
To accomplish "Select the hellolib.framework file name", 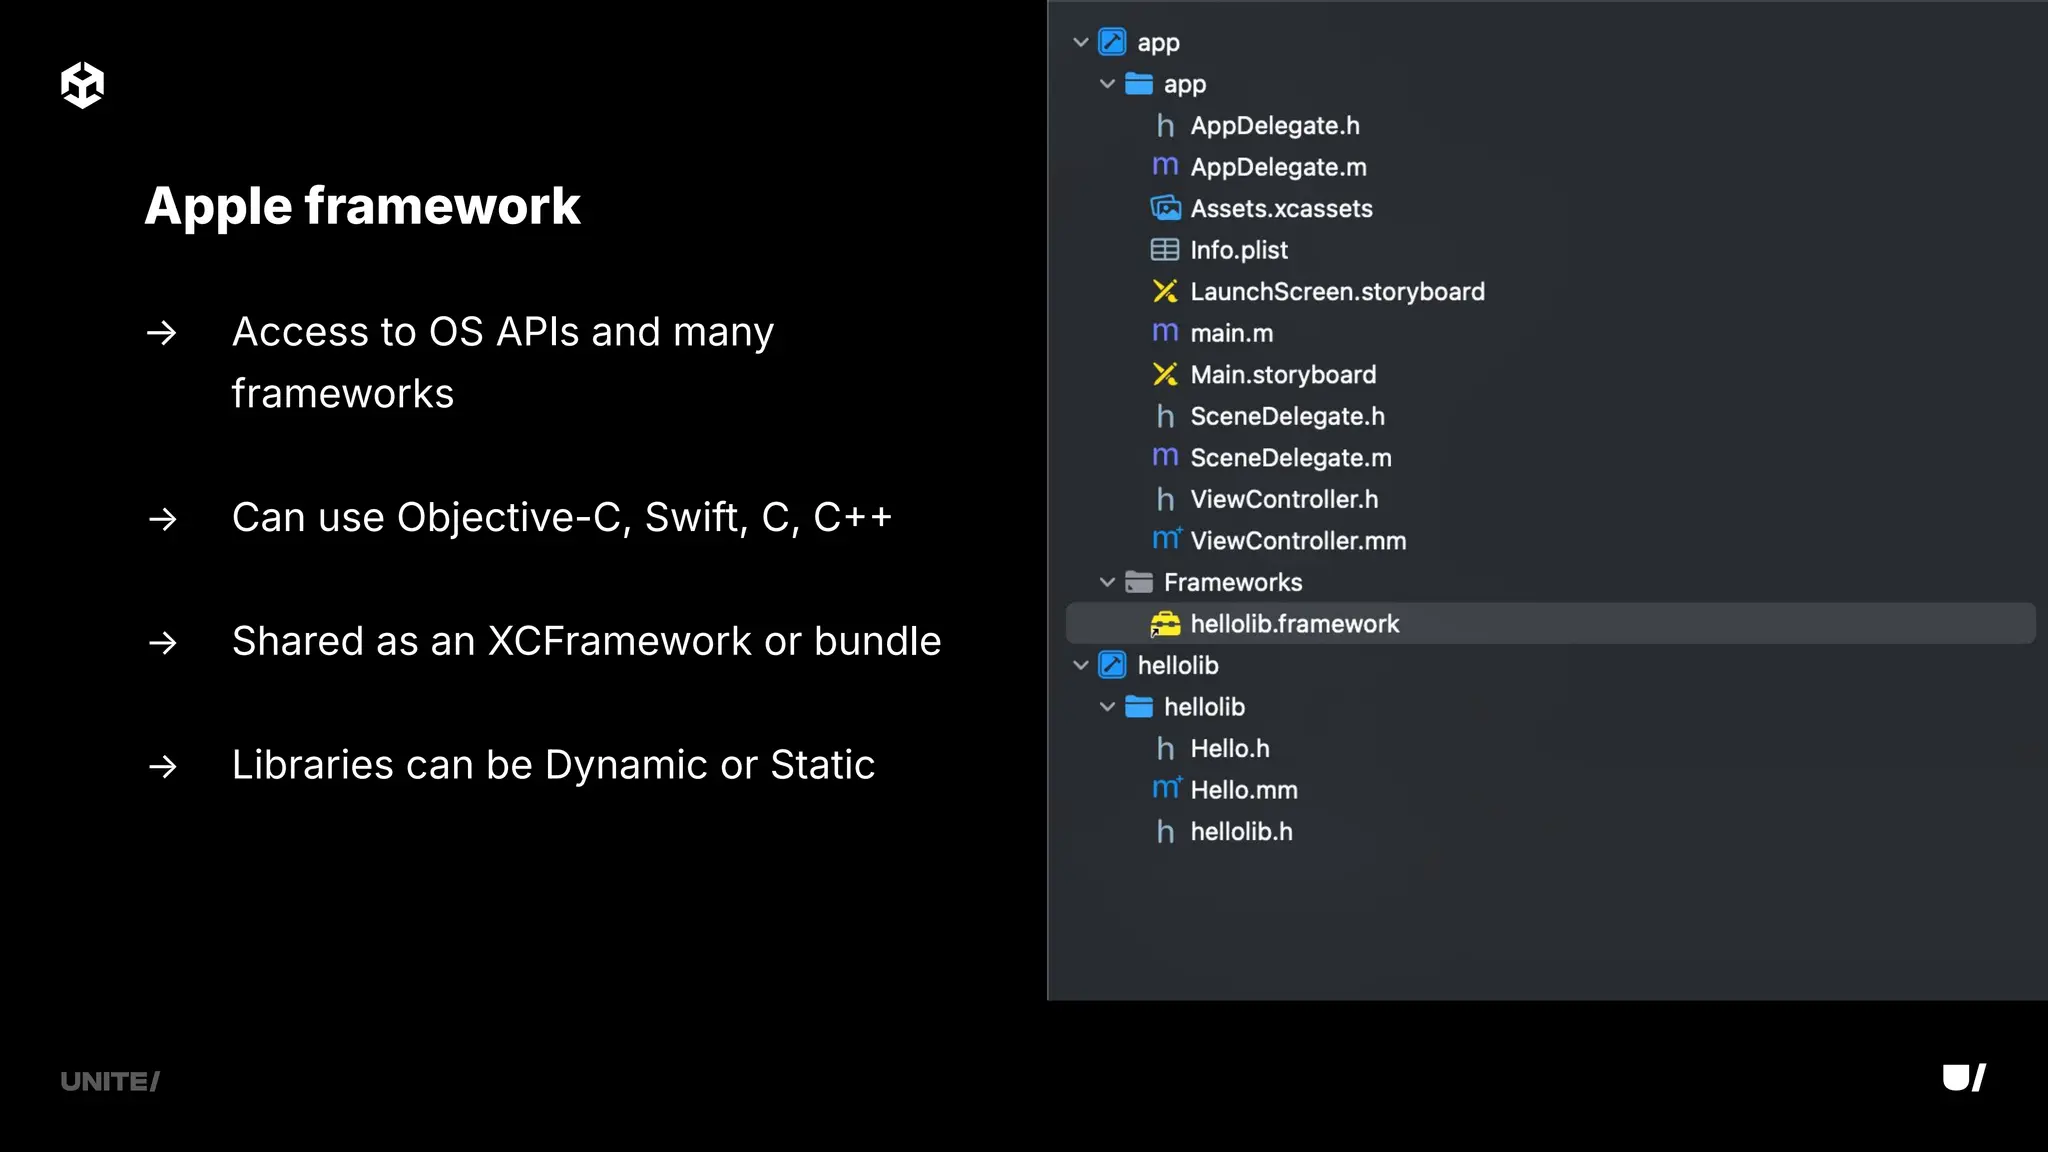I will pyautogui.click(x=1295, y=624).
